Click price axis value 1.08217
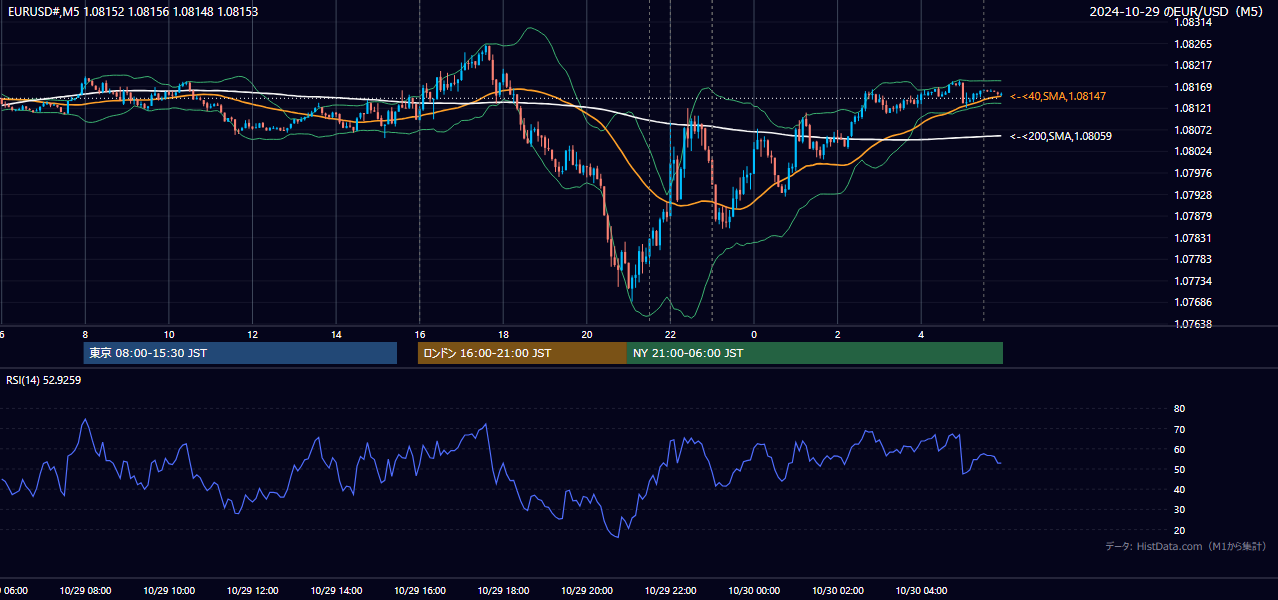The height and width of the screenshot is (600, 1278). [x=1193, y=65]
